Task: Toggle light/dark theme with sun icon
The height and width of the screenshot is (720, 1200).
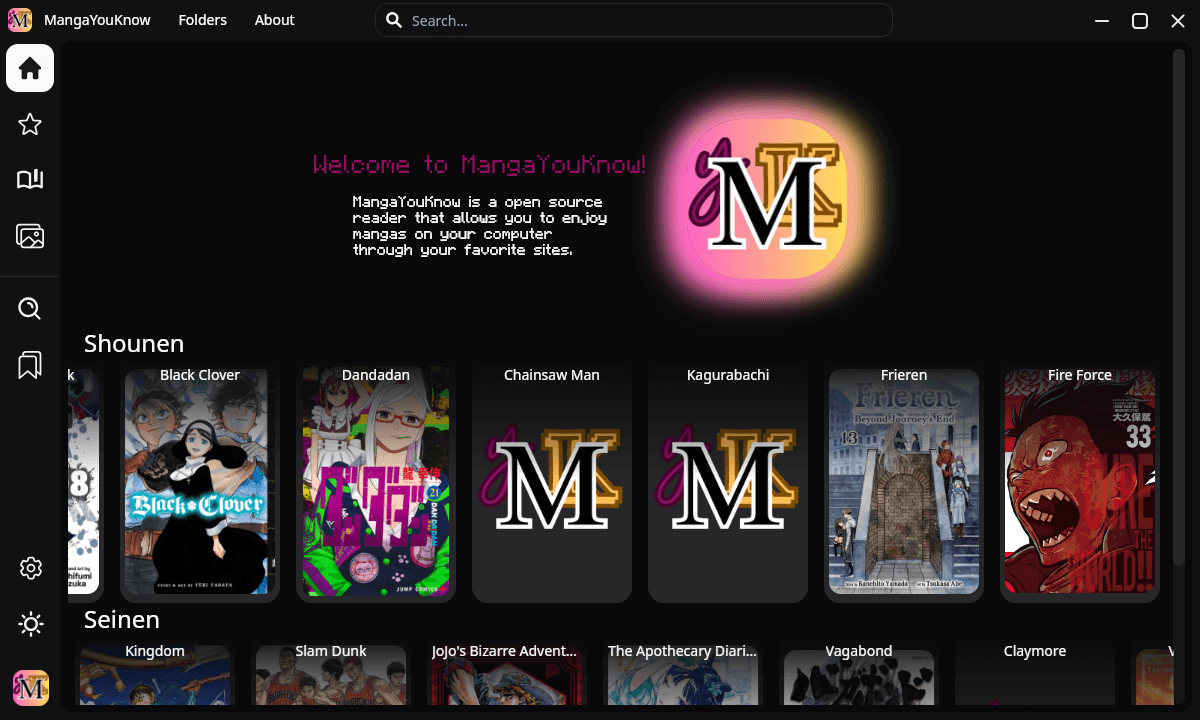Action: pos(30,625)
